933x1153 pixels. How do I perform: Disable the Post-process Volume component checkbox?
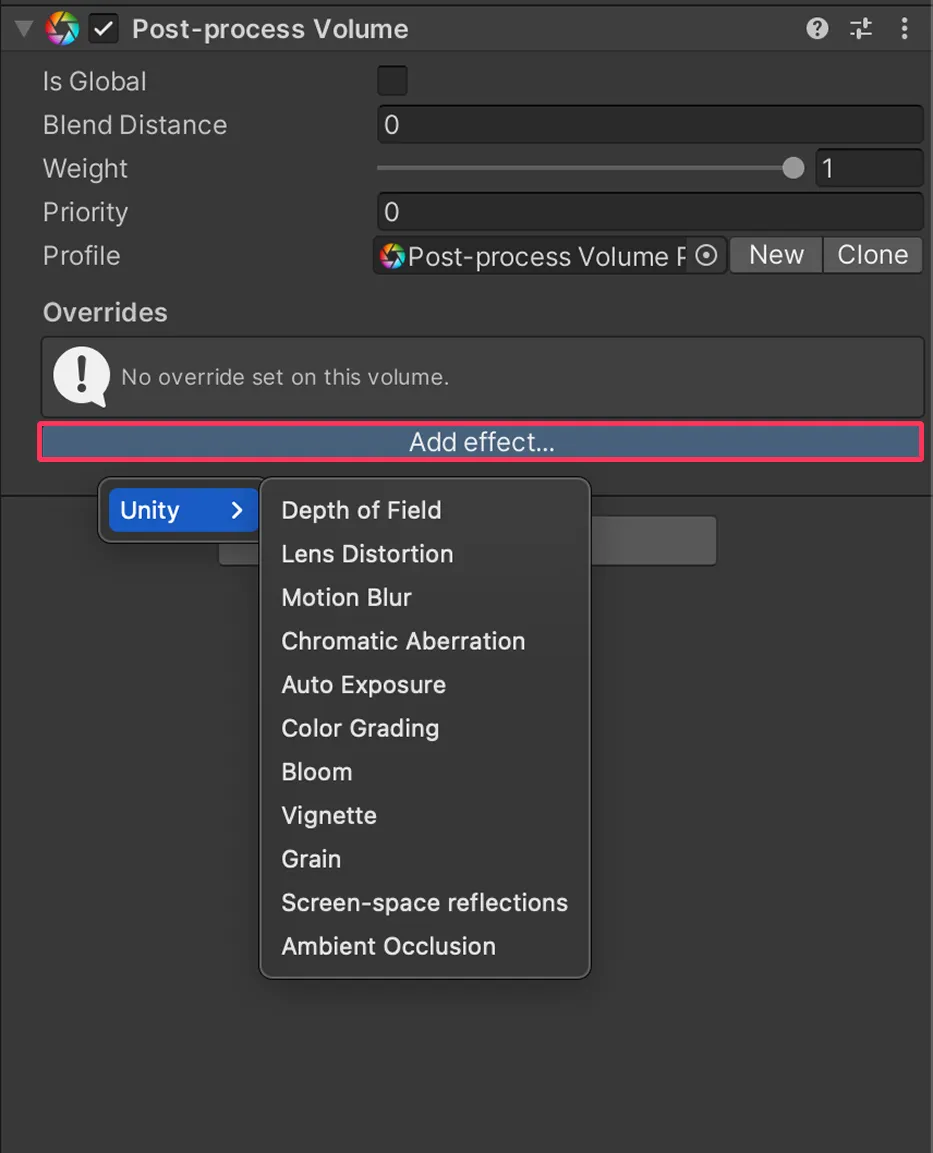[x=104, y=29]
